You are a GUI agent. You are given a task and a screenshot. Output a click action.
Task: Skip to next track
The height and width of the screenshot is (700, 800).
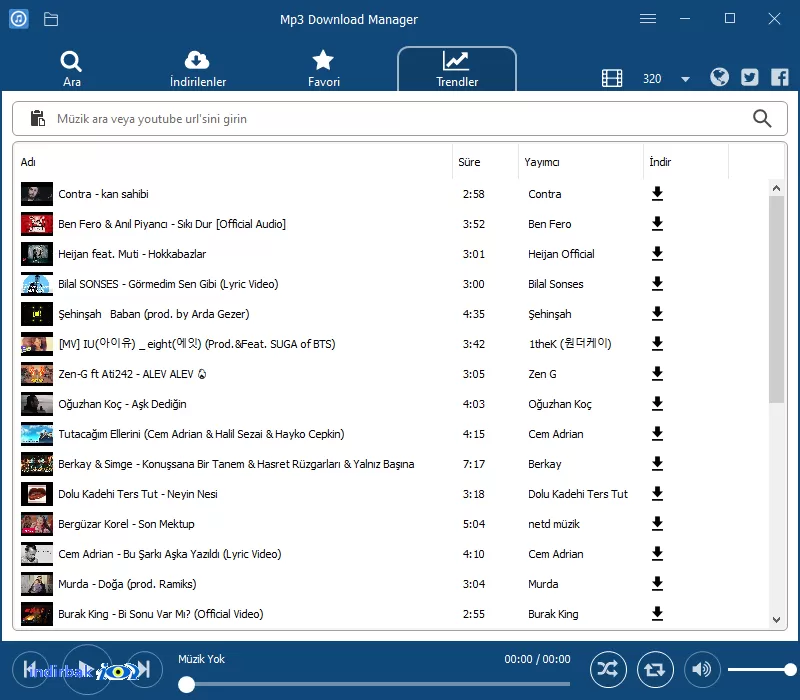pos(144,669)
